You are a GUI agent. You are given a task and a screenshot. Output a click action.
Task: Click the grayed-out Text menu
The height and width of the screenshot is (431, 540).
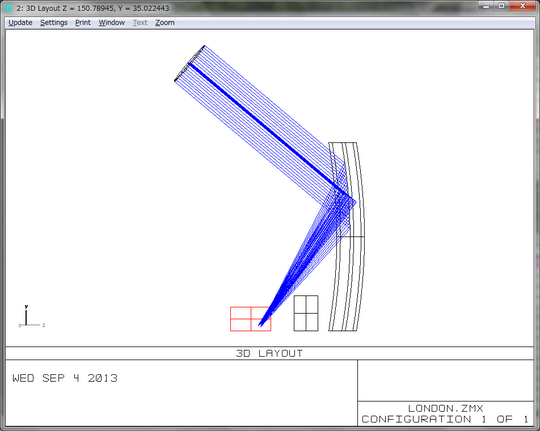coord(140,23)
